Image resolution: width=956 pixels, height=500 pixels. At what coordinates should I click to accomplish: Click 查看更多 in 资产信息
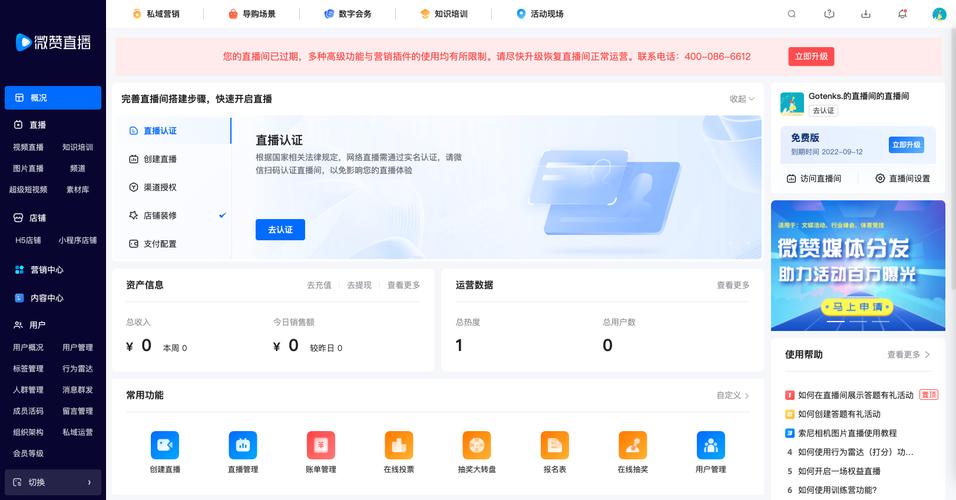tap(404, 285)
